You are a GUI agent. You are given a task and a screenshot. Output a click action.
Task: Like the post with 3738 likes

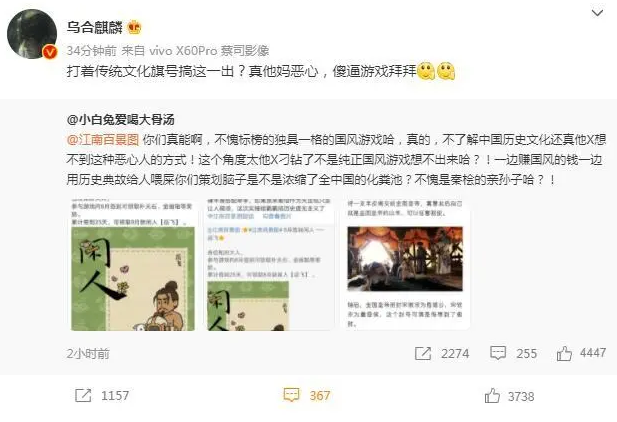point(492,396)
